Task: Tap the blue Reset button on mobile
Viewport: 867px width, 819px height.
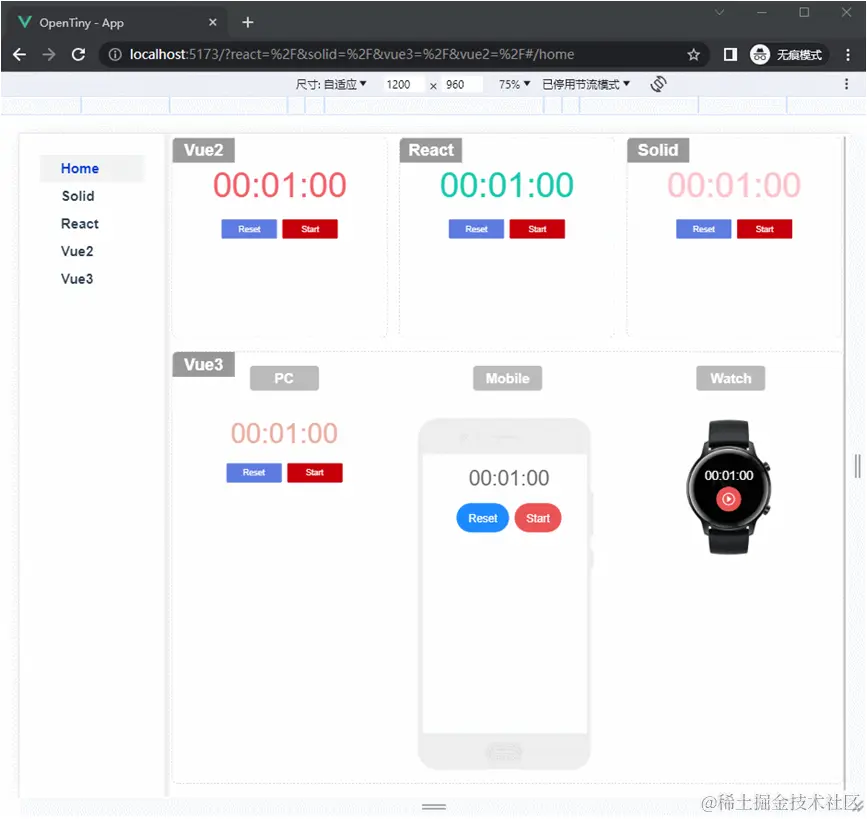Action: click(x=482, y=518)
